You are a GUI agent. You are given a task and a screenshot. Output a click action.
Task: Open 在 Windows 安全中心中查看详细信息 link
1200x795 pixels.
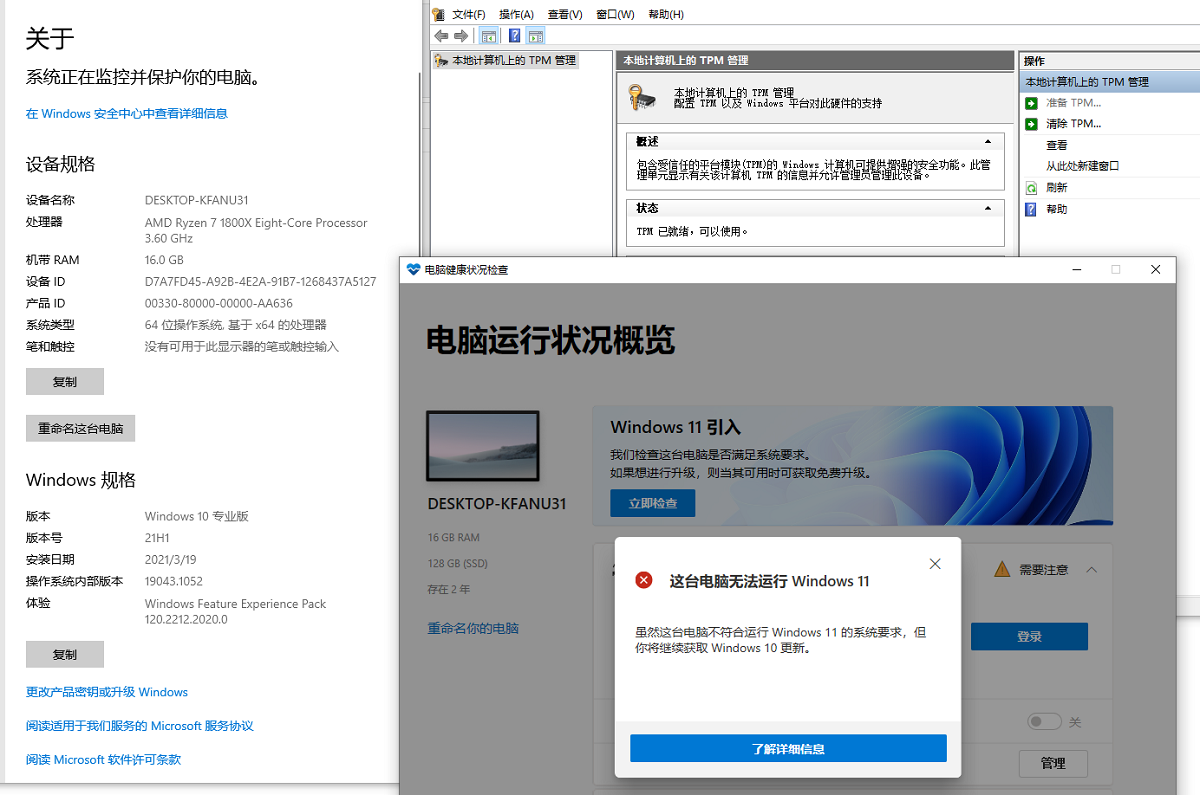127,114
